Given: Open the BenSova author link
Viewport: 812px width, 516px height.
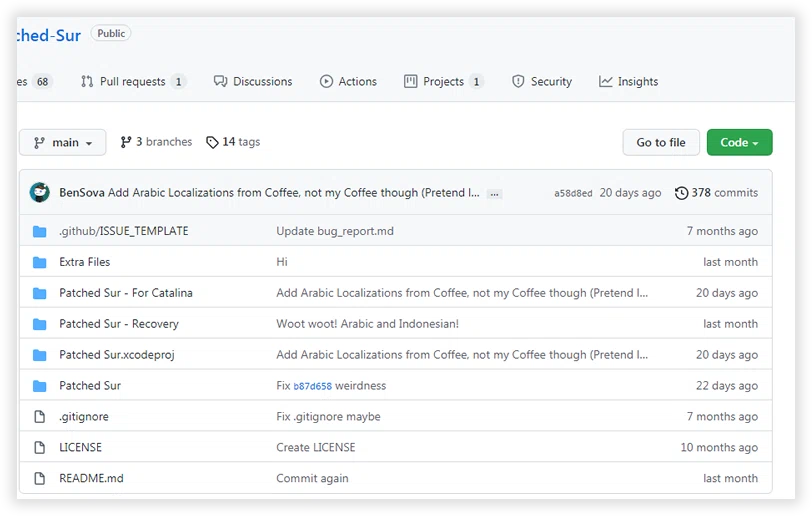Looking at the screenshot, I should pos(82,193).
